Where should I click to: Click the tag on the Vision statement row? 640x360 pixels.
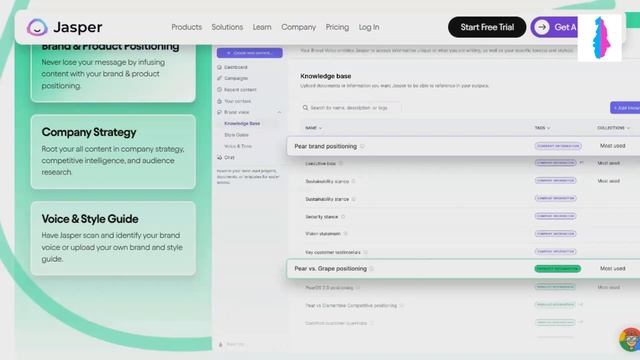click(556, 233)
